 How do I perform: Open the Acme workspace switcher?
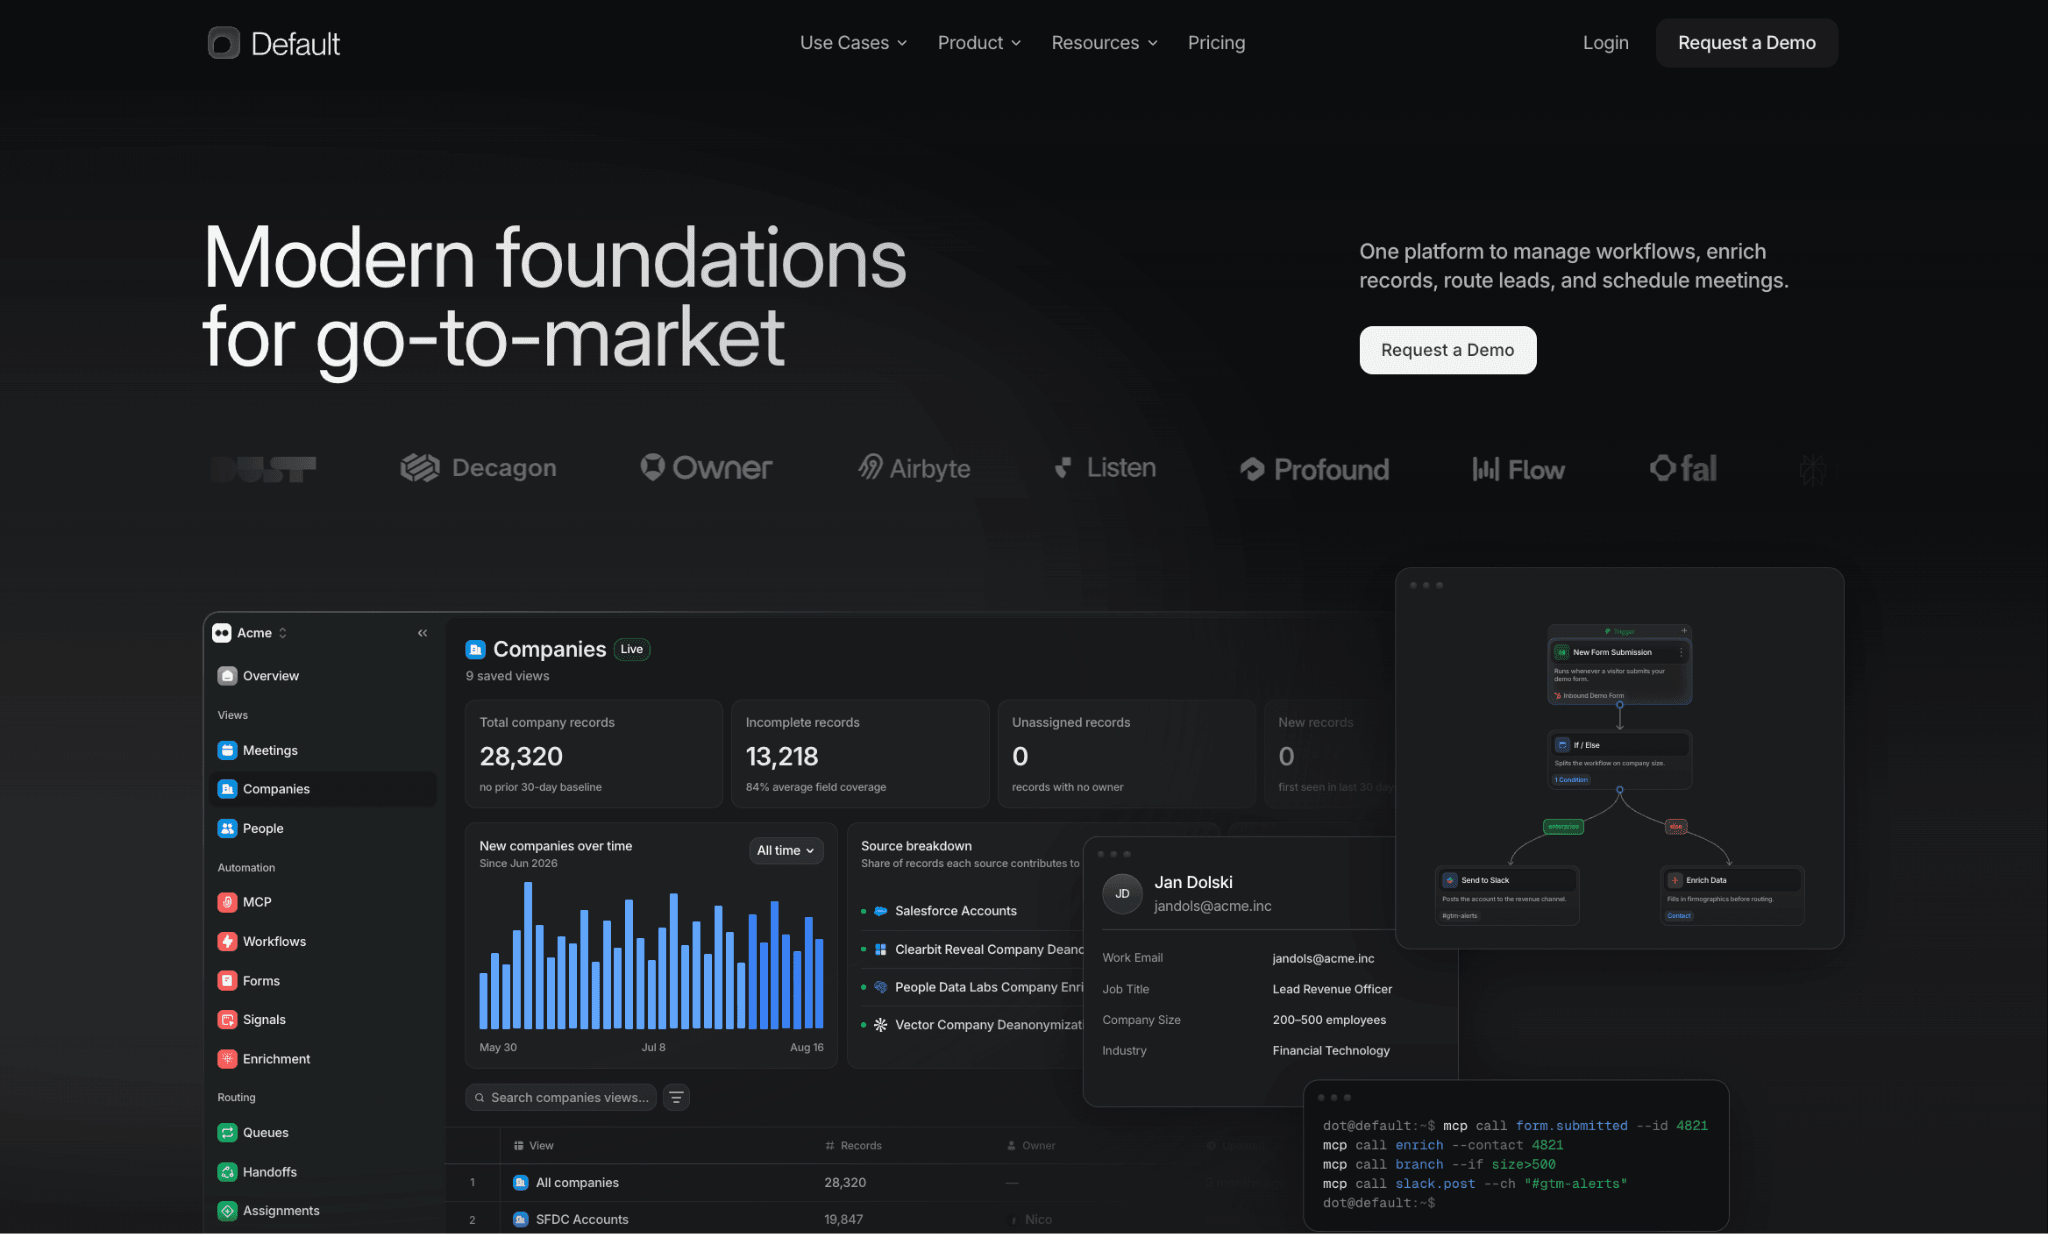click(x=250, y=633)
